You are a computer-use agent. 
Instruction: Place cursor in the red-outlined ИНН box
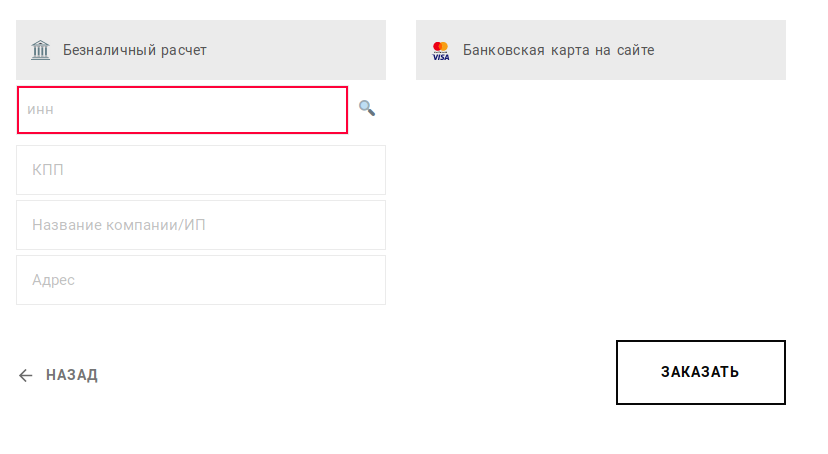[182, 110]
